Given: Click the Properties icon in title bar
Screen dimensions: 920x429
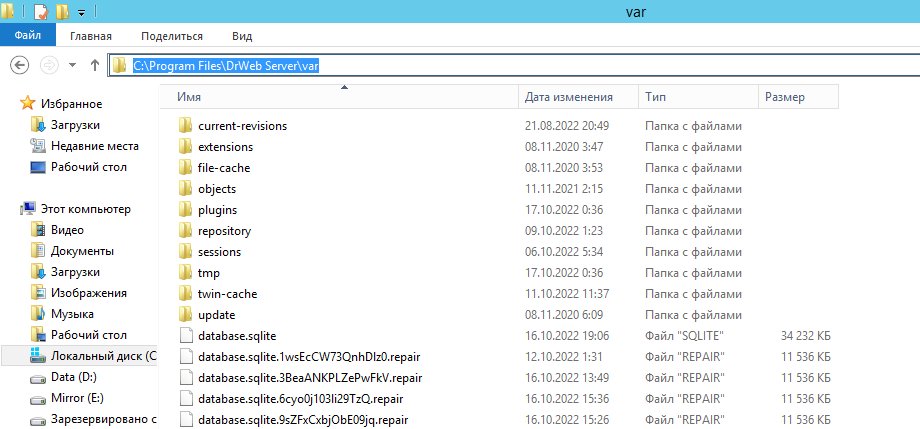Looking at the screenshot, I should 40,13.
